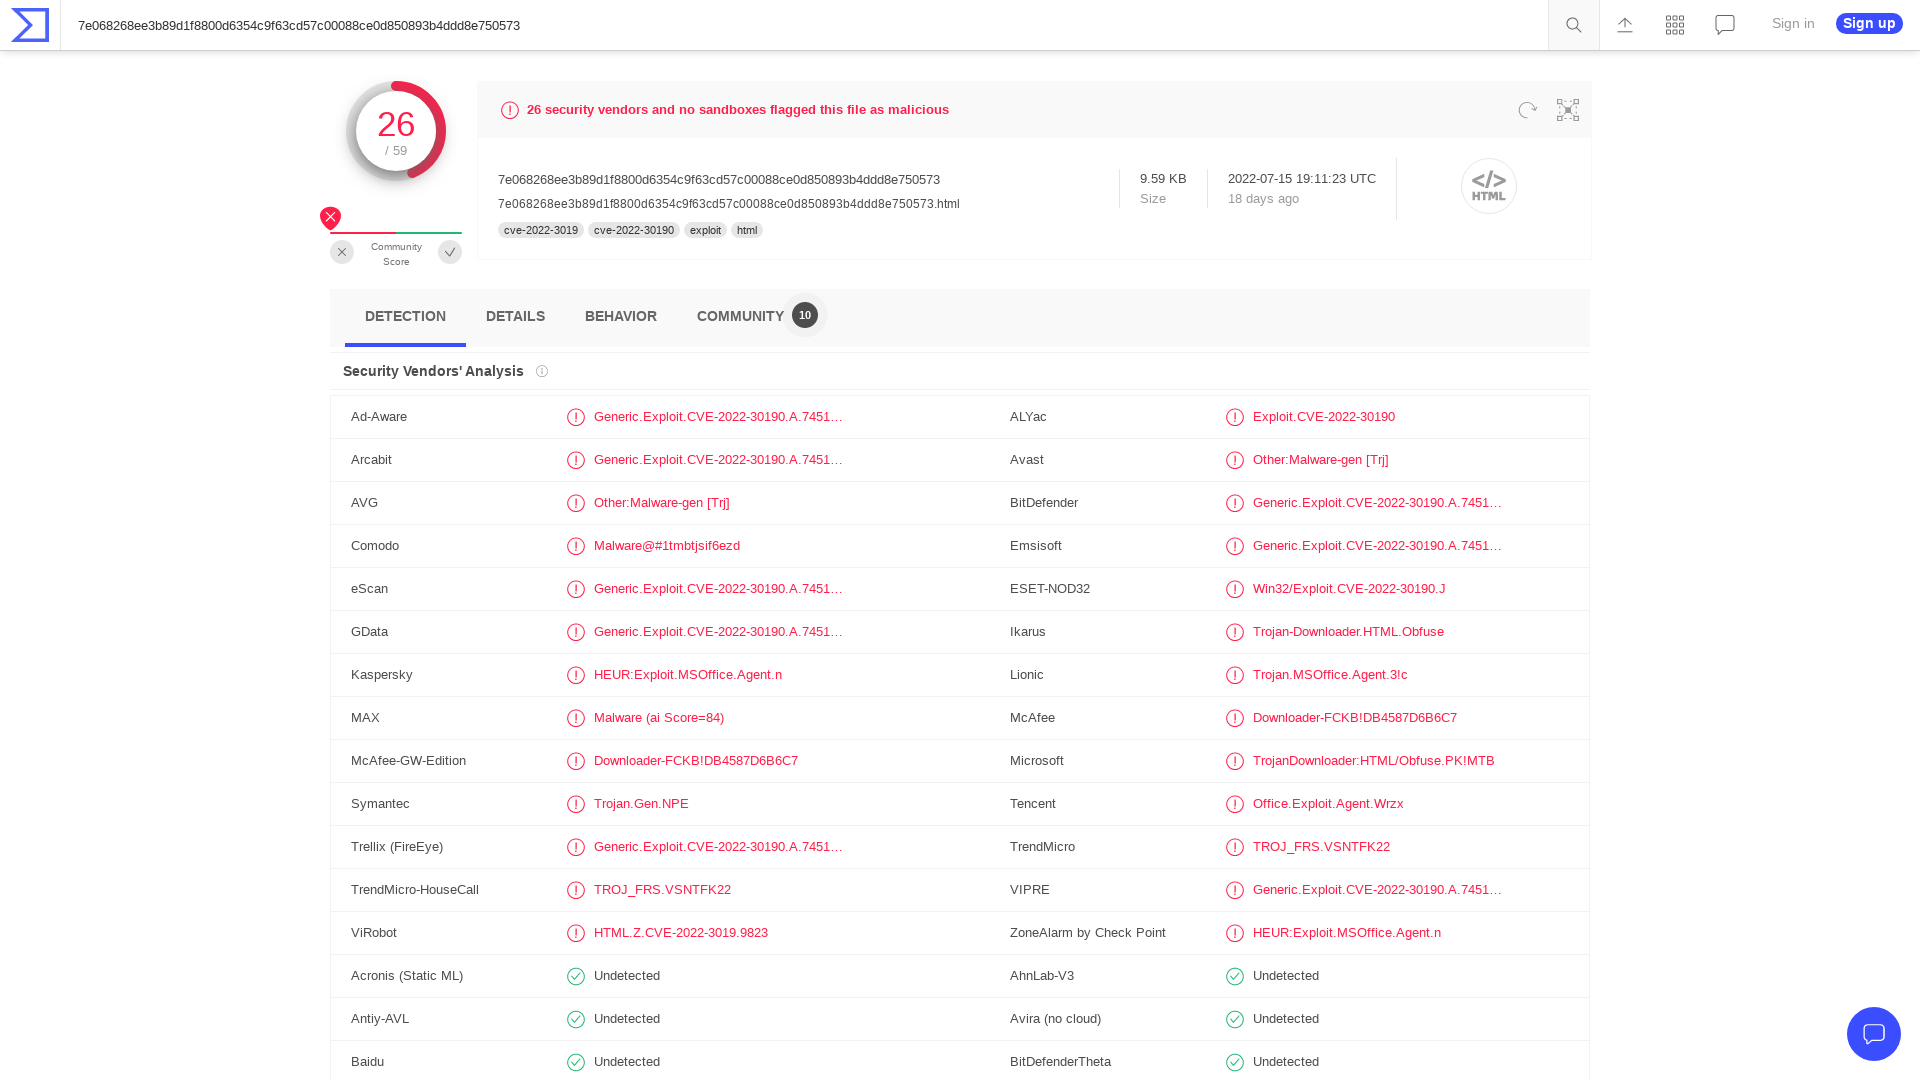
Task: Click green check icon for AhnLab-V3
Action: pyautogui.click(x=1235, y=976)
